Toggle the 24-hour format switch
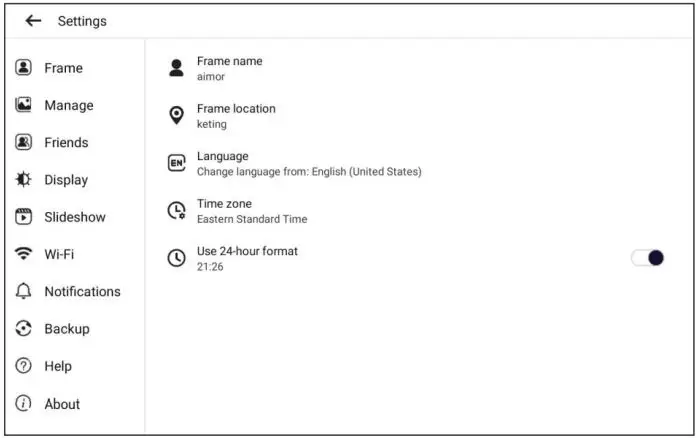 (x=648, y=258)
